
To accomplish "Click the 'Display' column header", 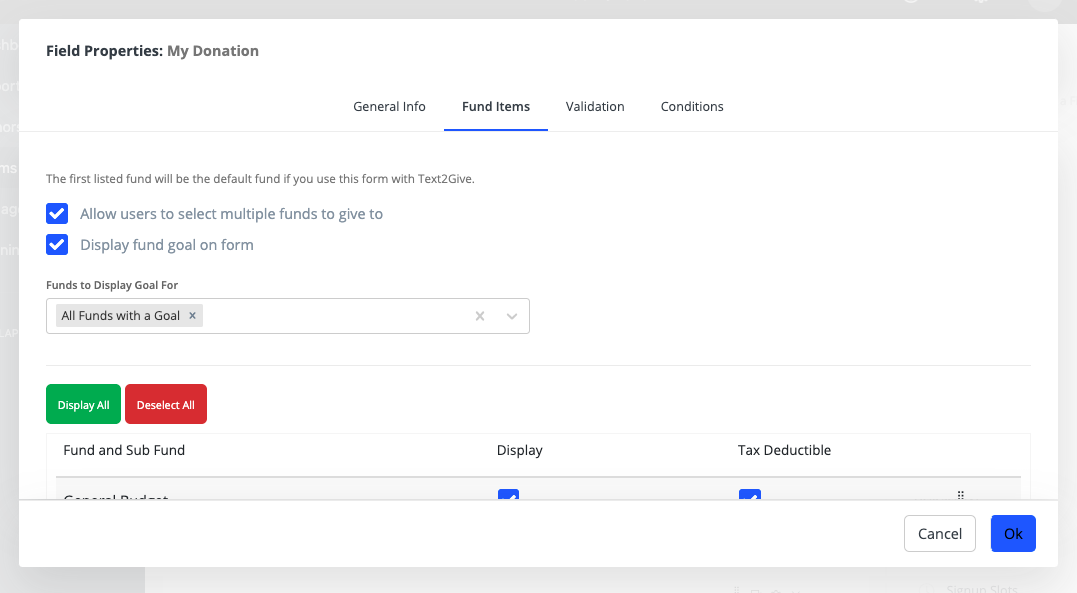I will 520,451.
